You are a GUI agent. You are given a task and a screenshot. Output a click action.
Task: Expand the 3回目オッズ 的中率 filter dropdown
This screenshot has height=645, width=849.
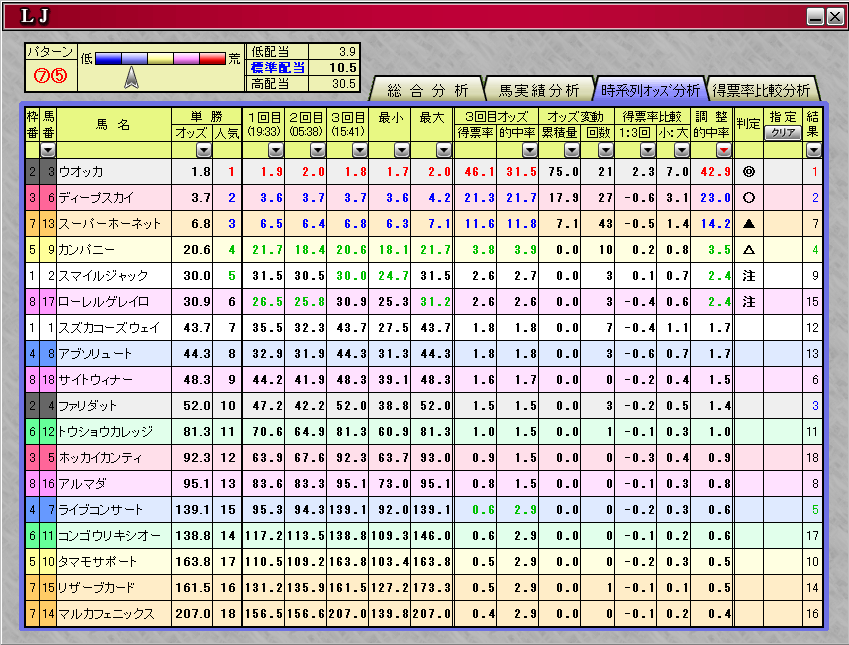click(x=530, y=150)
